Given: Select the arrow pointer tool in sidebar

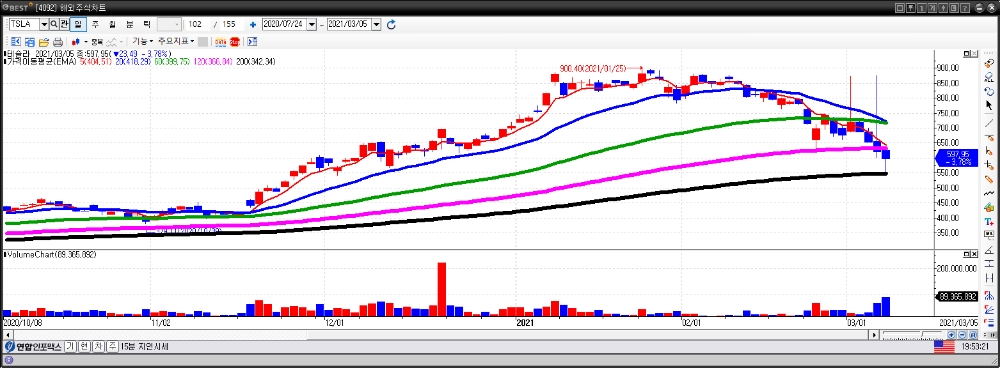Looking at the screenshot, I should [x=989, y=105].
